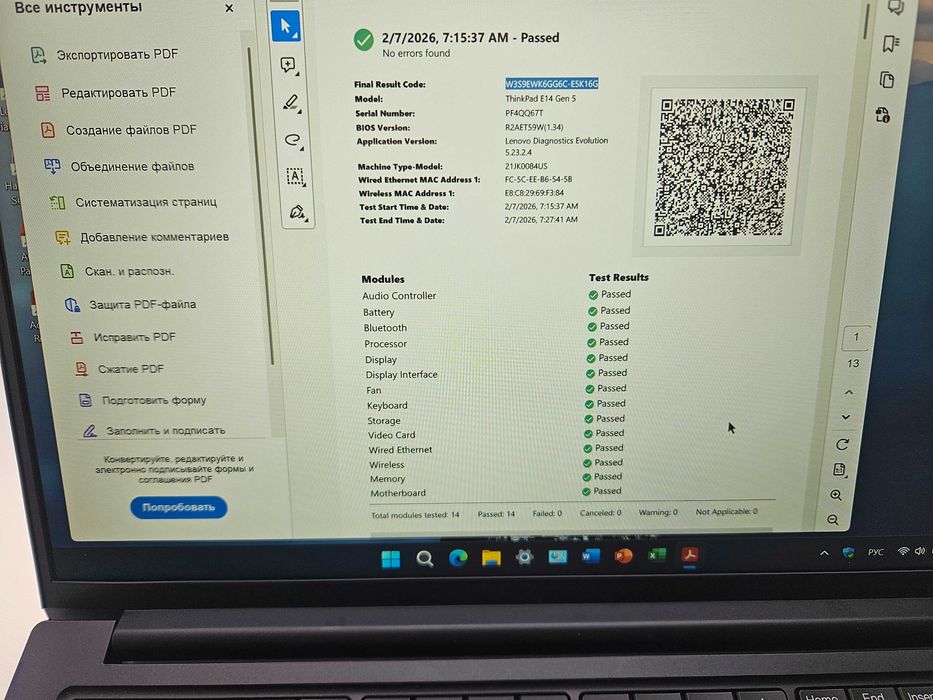The image size is (933, 700).
Task: Launch Скан. и распозн. tool
Action: point(117,271)
